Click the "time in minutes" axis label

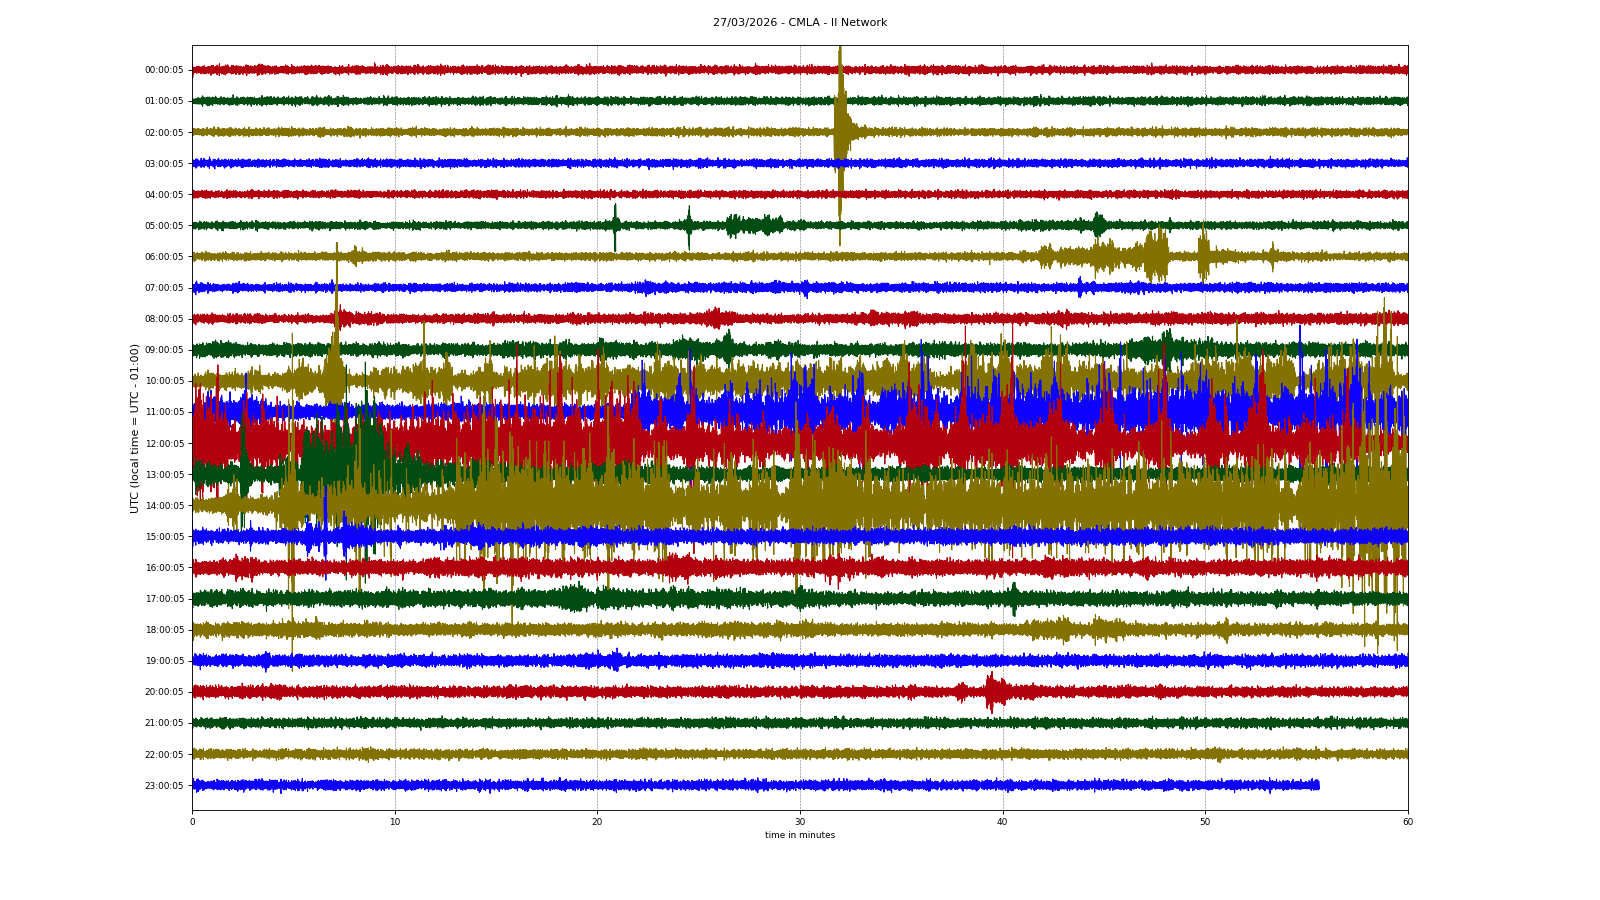(x=799, y=835)
